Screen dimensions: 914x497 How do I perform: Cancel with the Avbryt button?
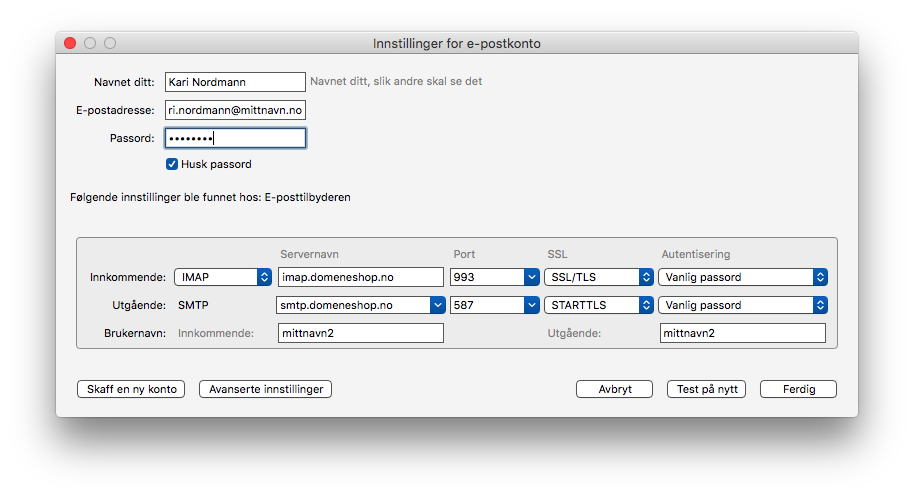[614, 389]
